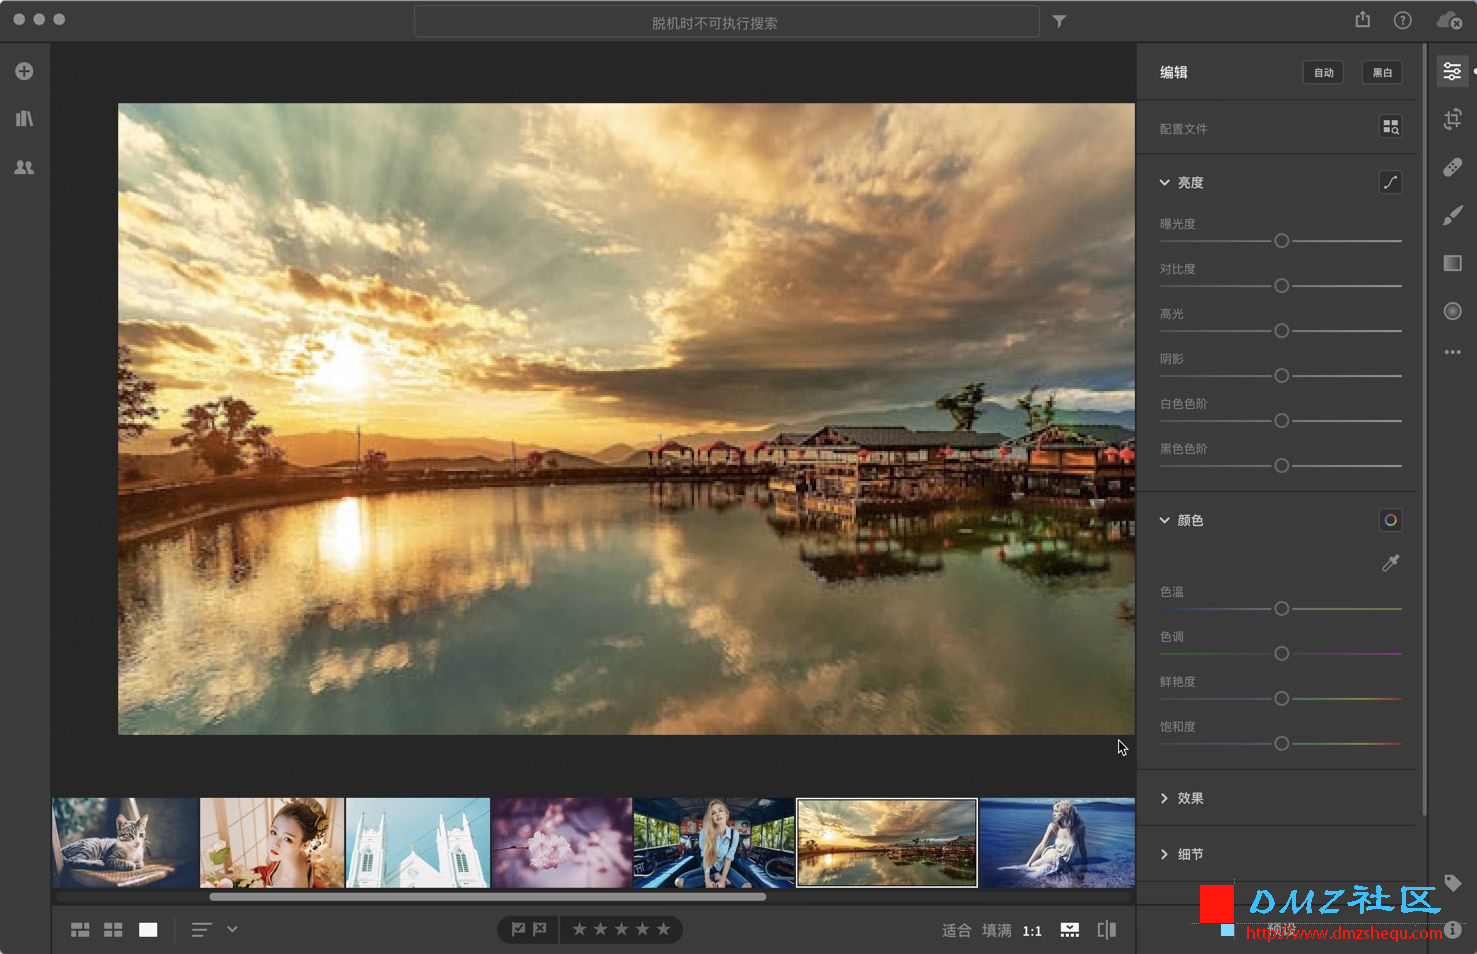This screenshot has height=954, width=1477.
Task: Open the help question mark icon
Action: [1403, 20]
